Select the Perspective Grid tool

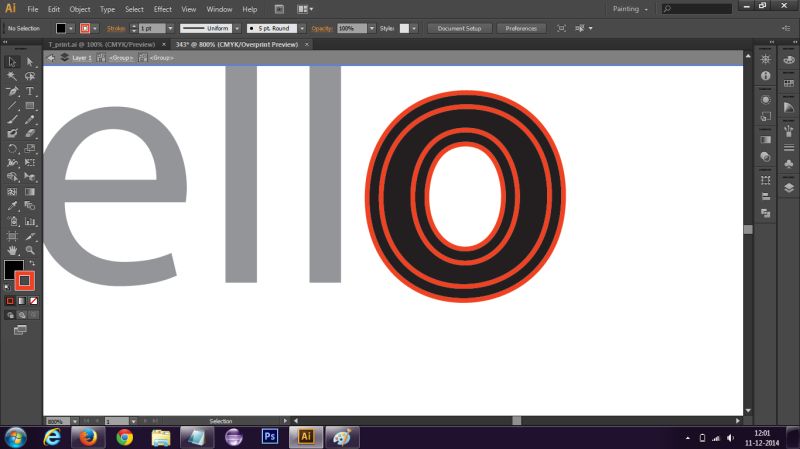30,177
